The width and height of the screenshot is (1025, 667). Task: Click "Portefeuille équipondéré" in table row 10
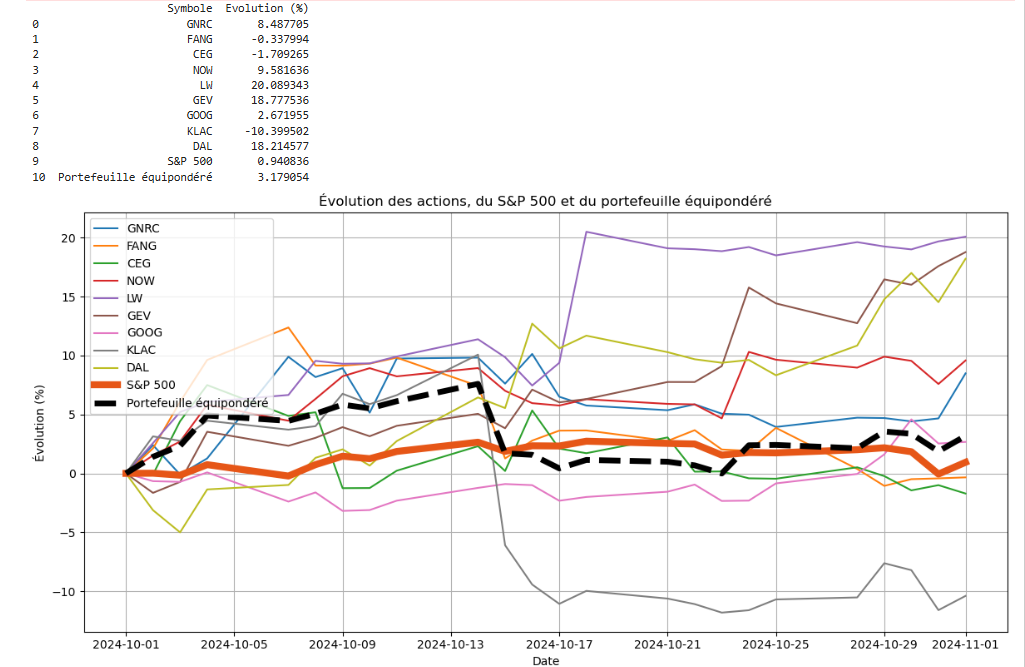[x=135, y=177]
